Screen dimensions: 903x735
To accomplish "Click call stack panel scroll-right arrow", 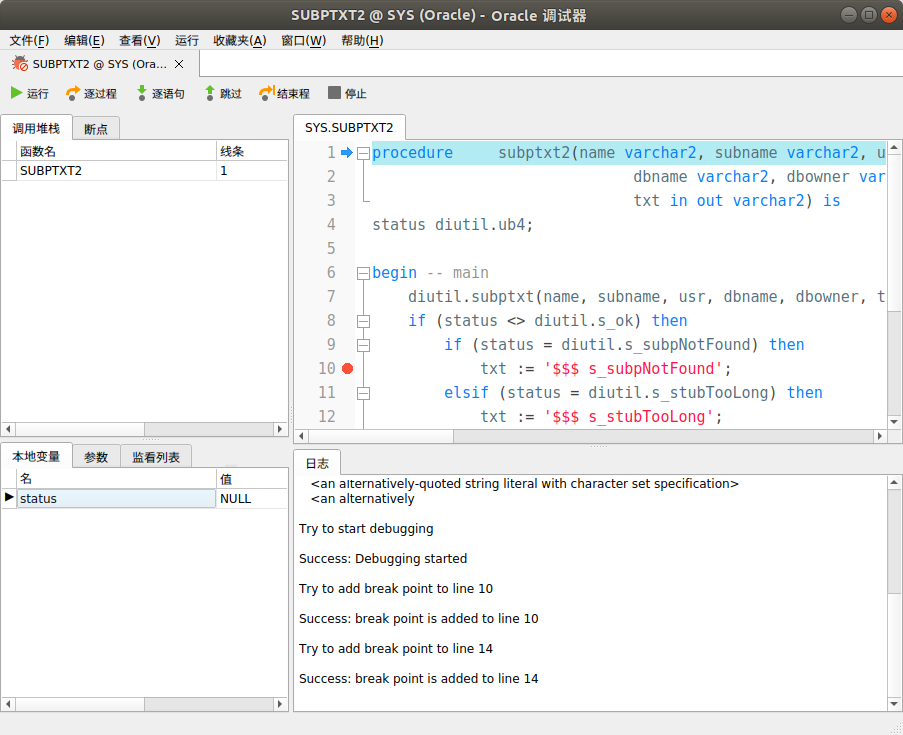I will [x=280, y=429].
